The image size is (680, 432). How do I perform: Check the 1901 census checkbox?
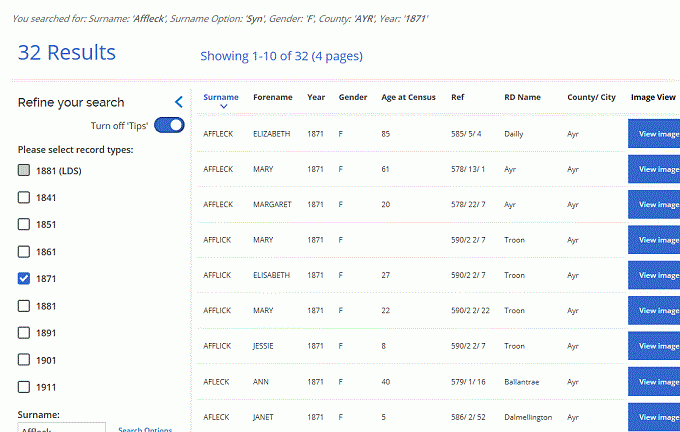tap(24, 360)
